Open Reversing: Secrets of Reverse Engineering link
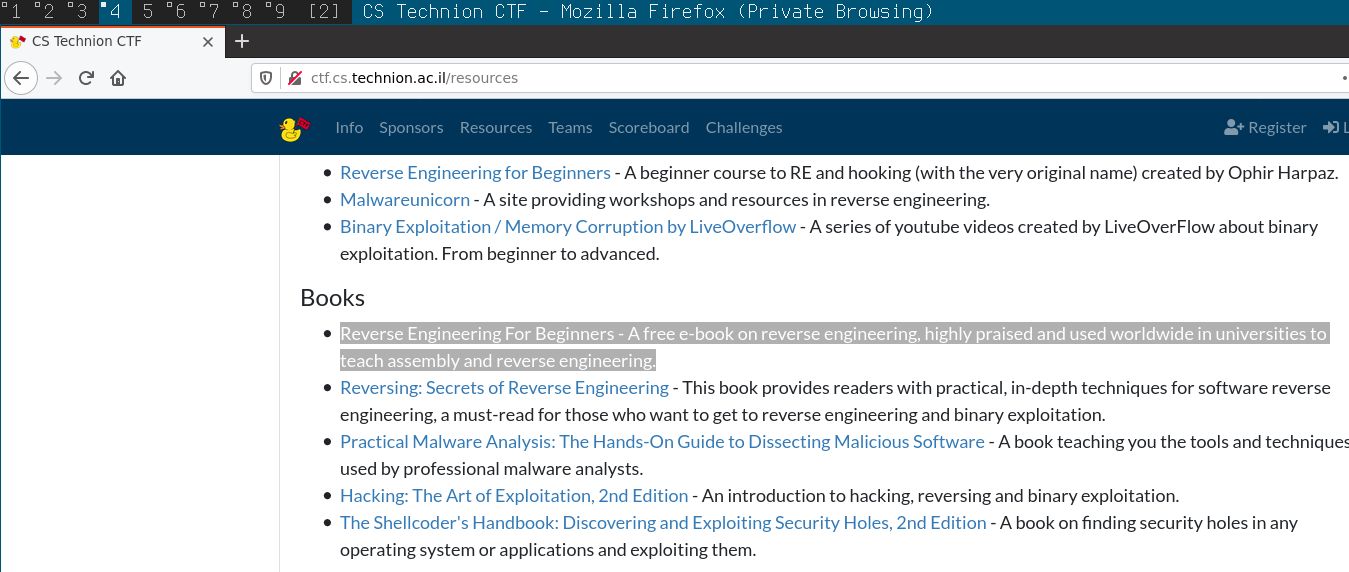Image resolution: width=1349 pixels, height=572 pixels. click(504, 388)
